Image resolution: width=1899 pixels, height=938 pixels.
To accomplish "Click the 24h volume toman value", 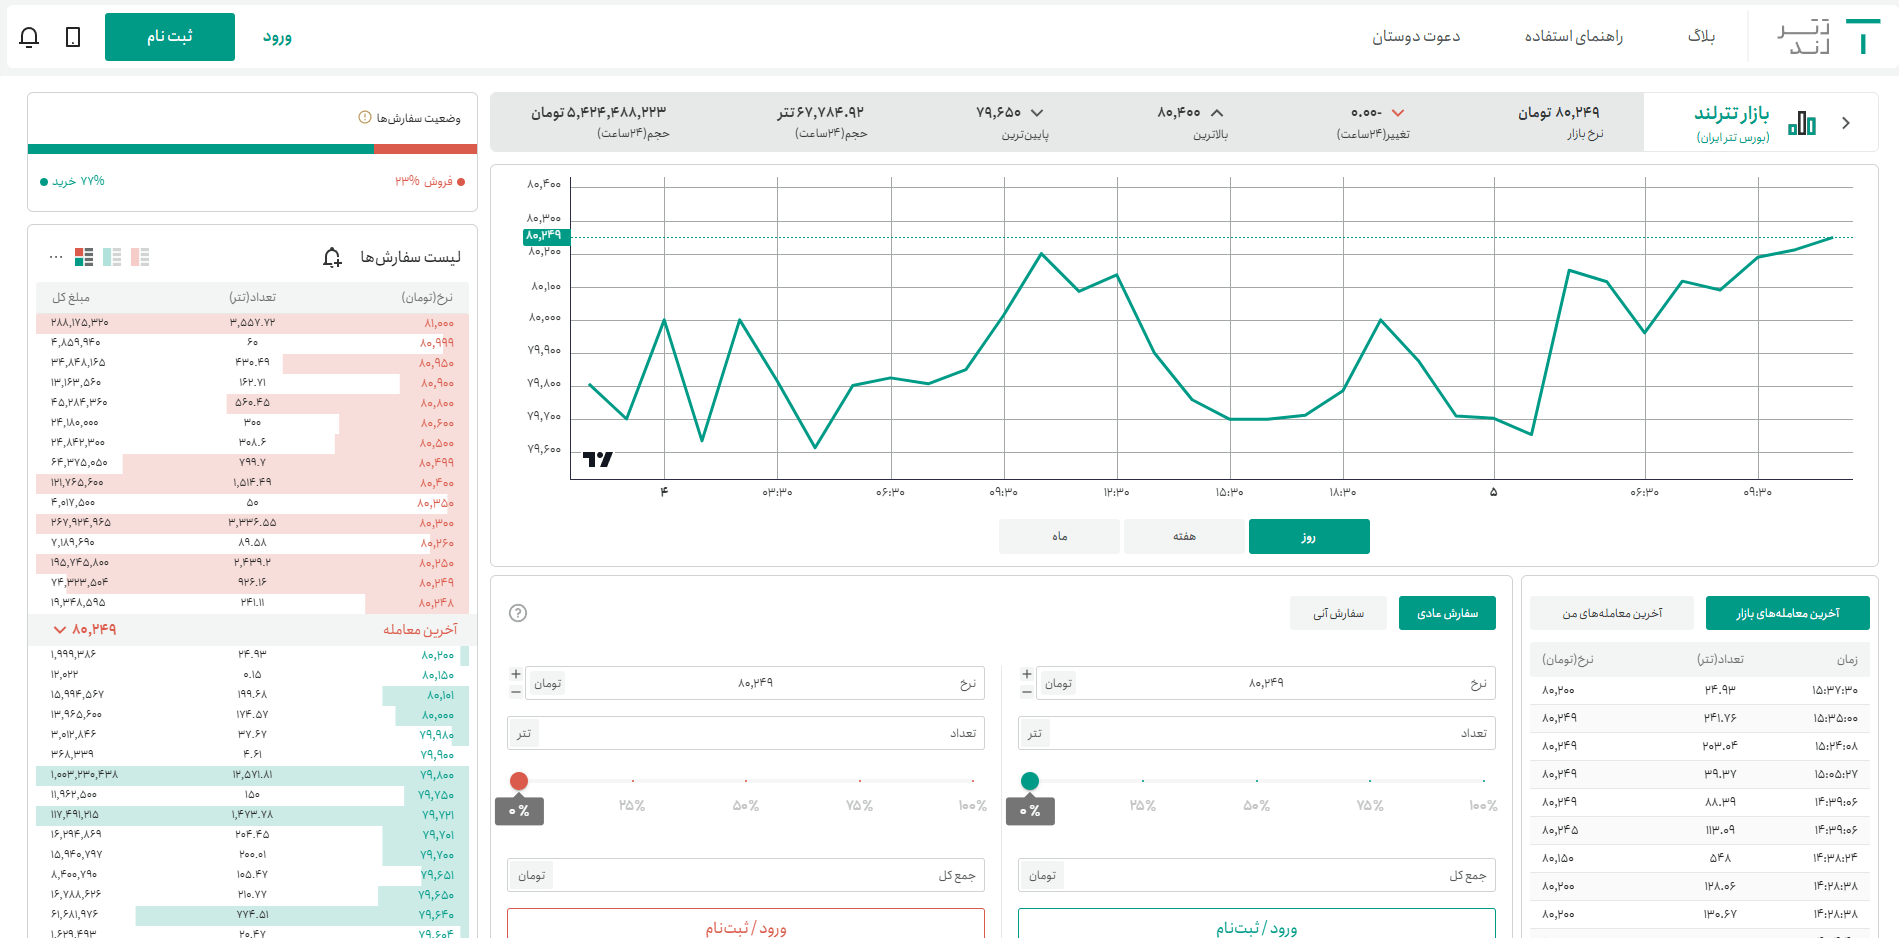I will click(x=598, y=112).
